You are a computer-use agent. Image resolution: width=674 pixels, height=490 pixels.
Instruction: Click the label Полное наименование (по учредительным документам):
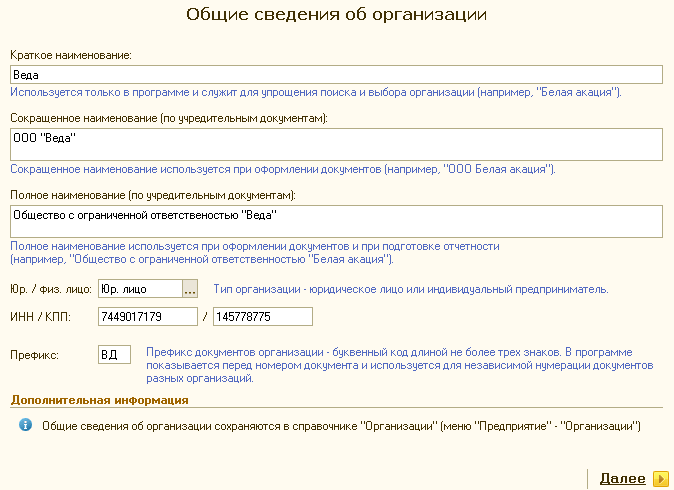pos(153,195)
